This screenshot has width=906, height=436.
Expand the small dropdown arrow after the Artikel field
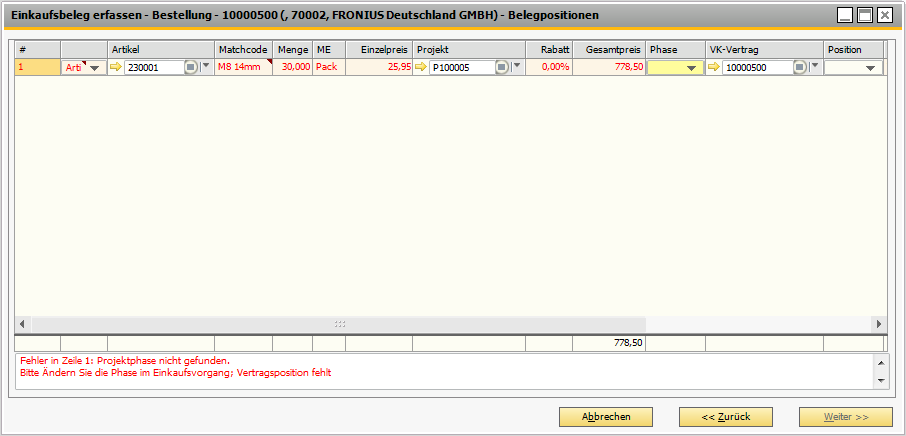(206, 67)
